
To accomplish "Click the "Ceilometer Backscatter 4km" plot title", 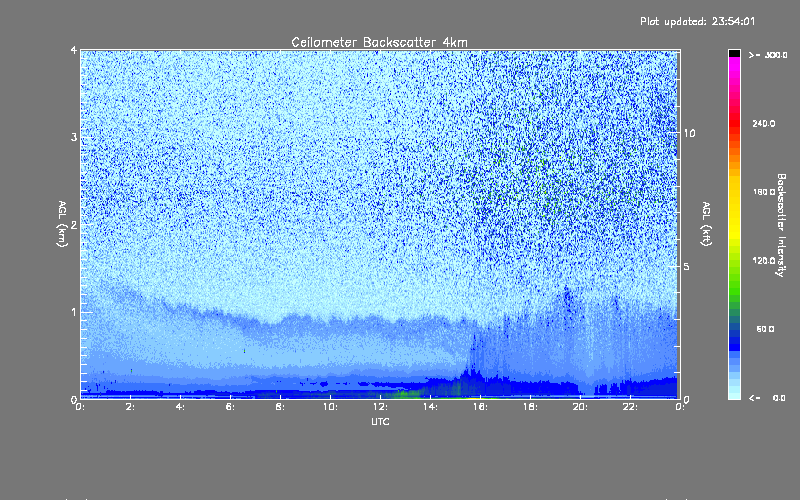I will pyautogui.click(x=379, y=42).
